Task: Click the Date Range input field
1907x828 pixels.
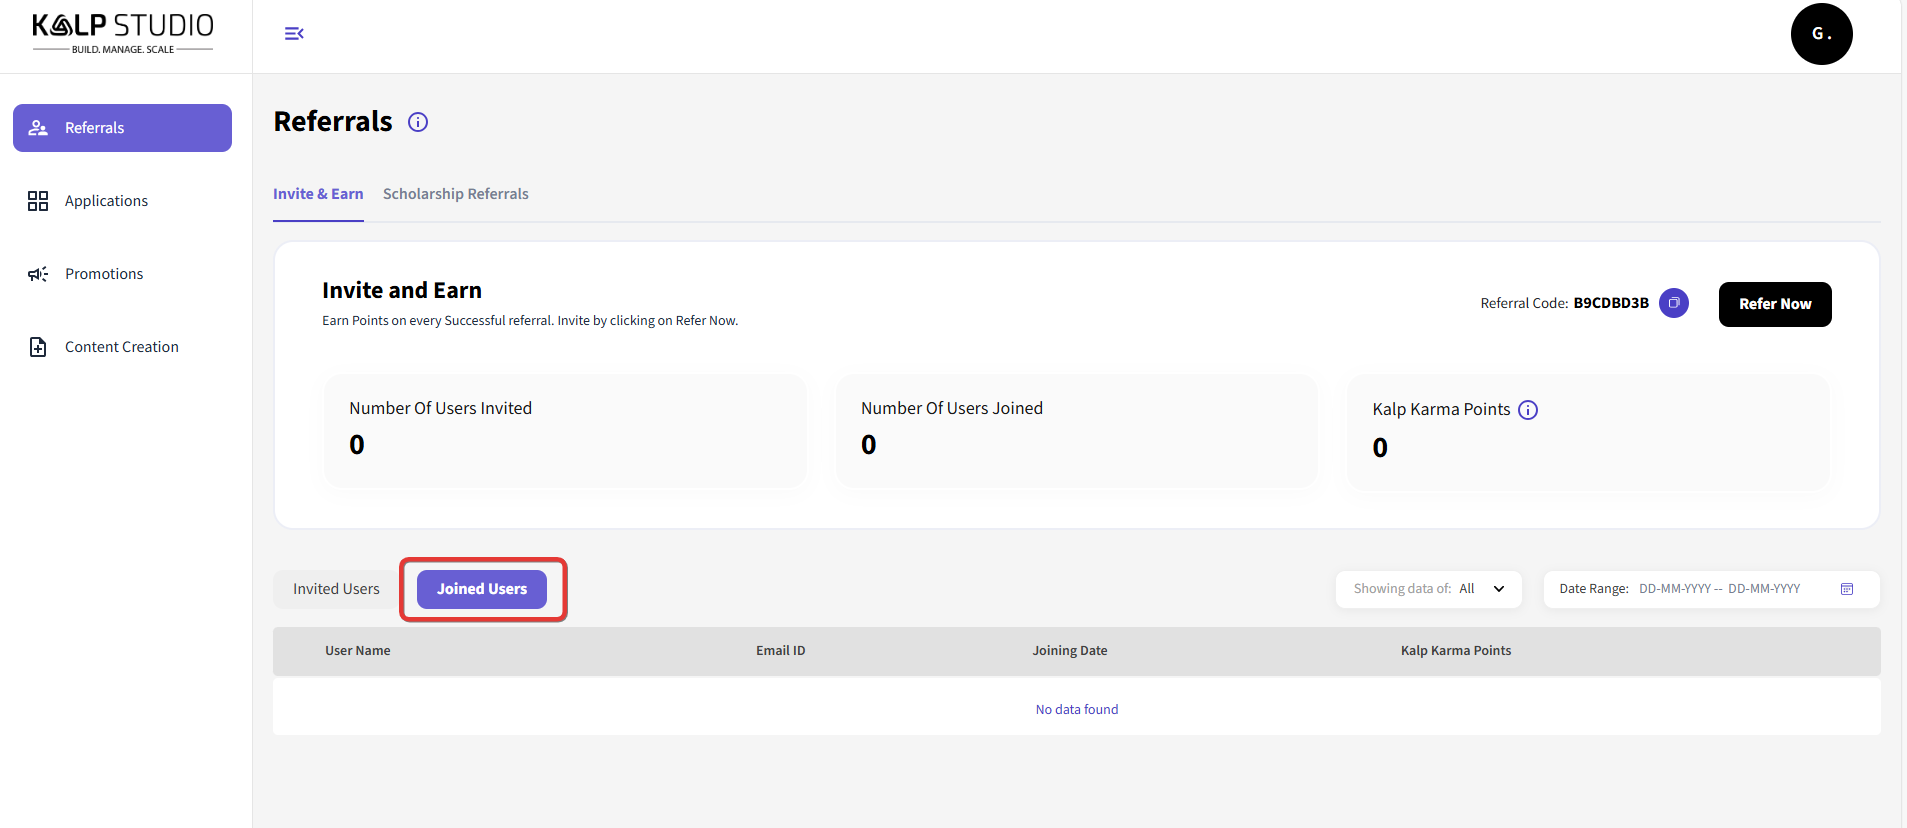Action: [1718, 589]
